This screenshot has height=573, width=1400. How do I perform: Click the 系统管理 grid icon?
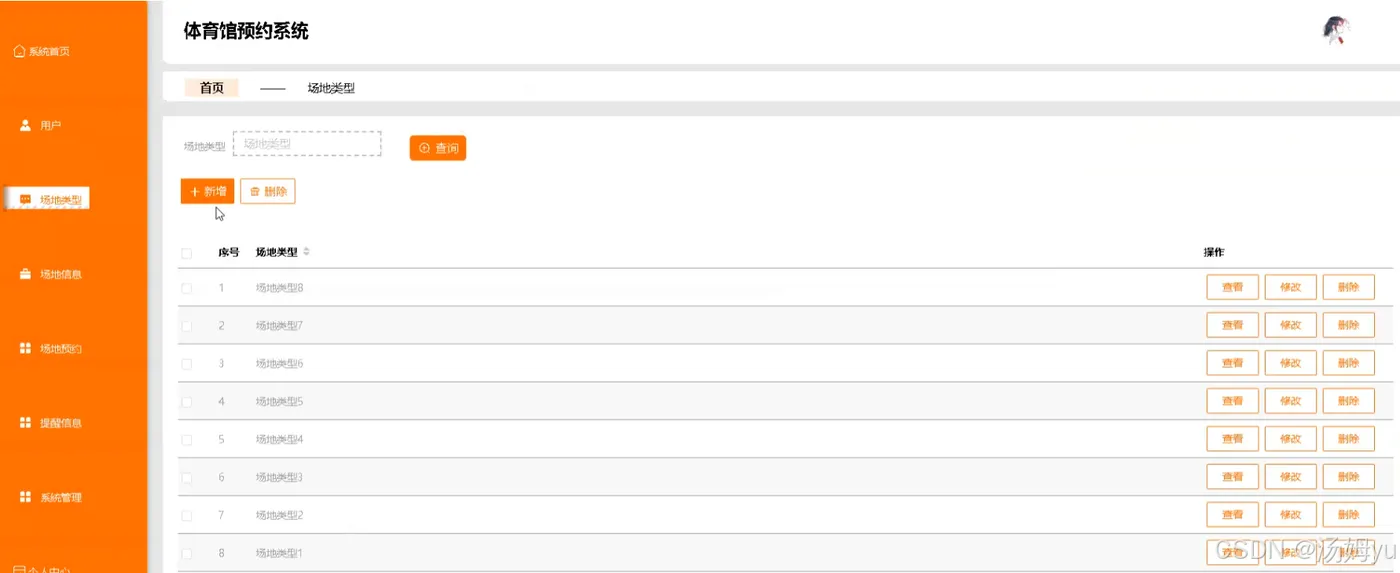(26, 497)
